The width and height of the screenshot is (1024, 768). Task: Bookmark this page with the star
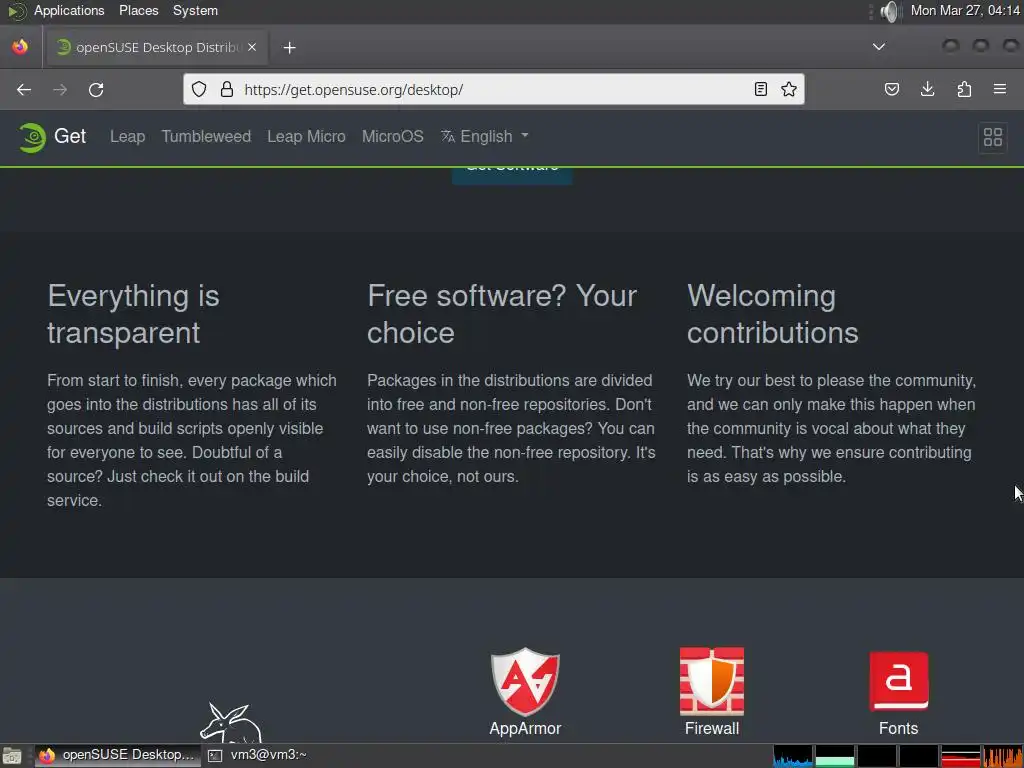(789, 89)
